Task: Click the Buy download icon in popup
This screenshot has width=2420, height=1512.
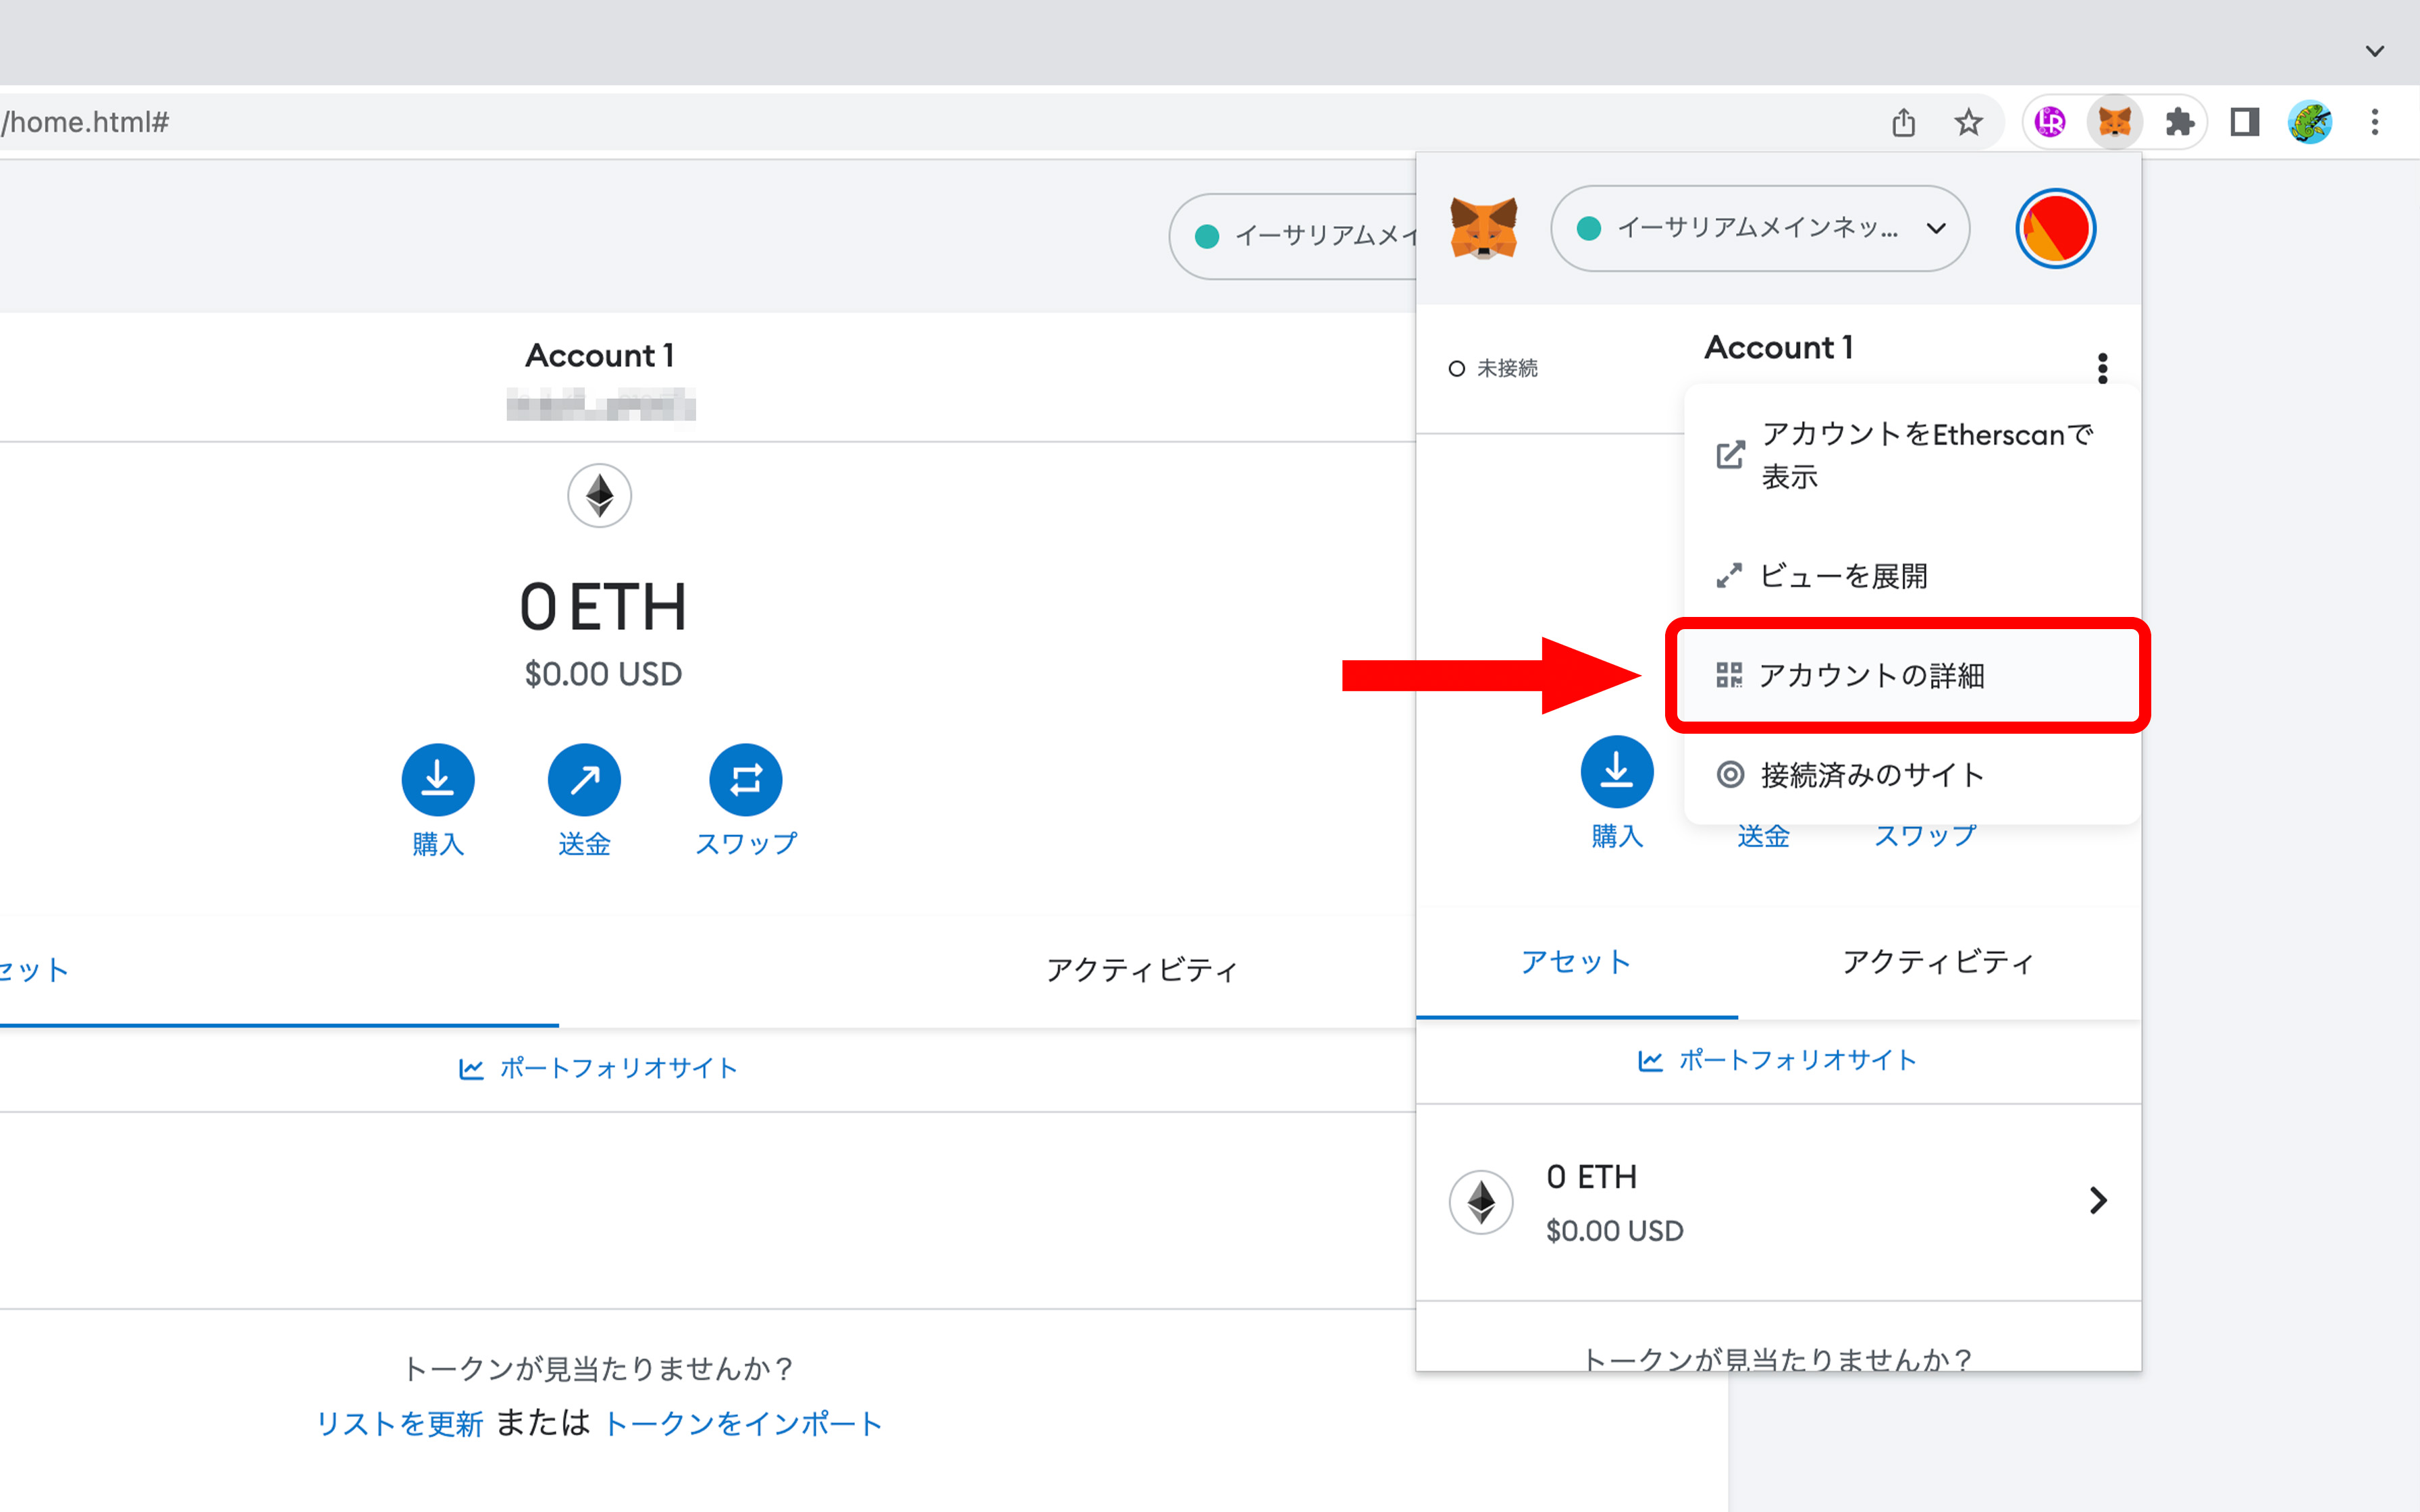Action: click(x=1616, y=771)
